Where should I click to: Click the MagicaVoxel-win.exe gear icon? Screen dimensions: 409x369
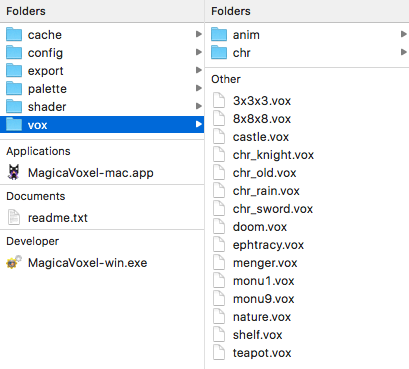[x=14, y=262]
